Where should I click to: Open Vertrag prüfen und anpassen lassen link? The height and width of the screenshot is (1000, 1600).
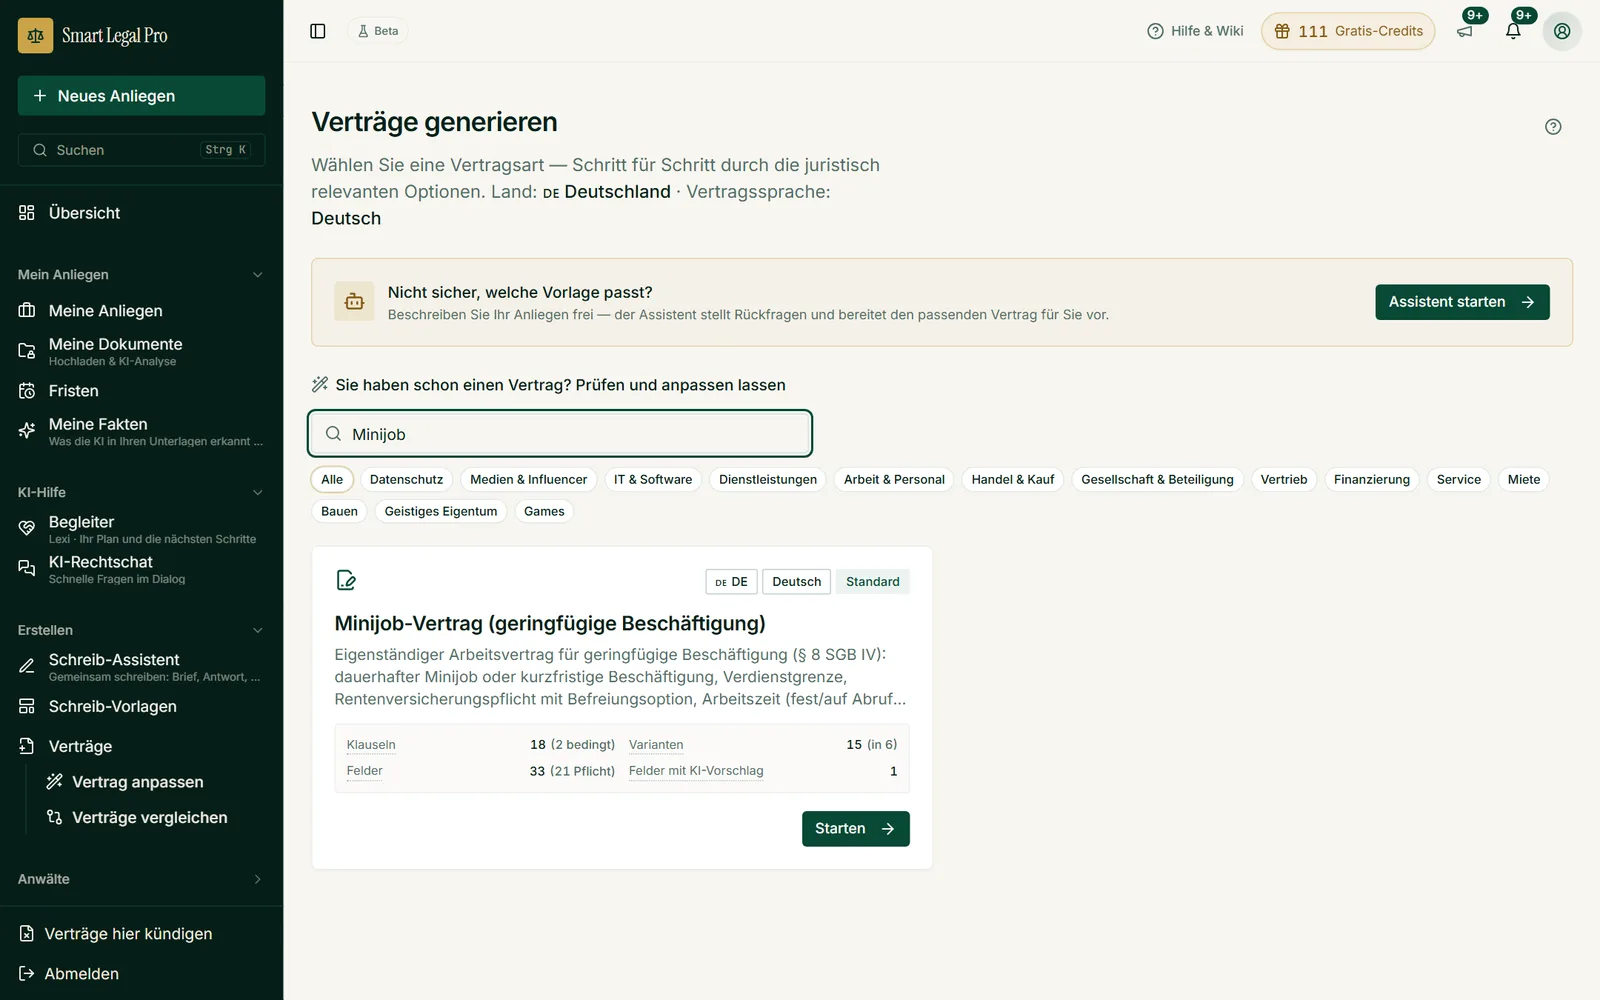pyautogui.click(x=549, y=385)
